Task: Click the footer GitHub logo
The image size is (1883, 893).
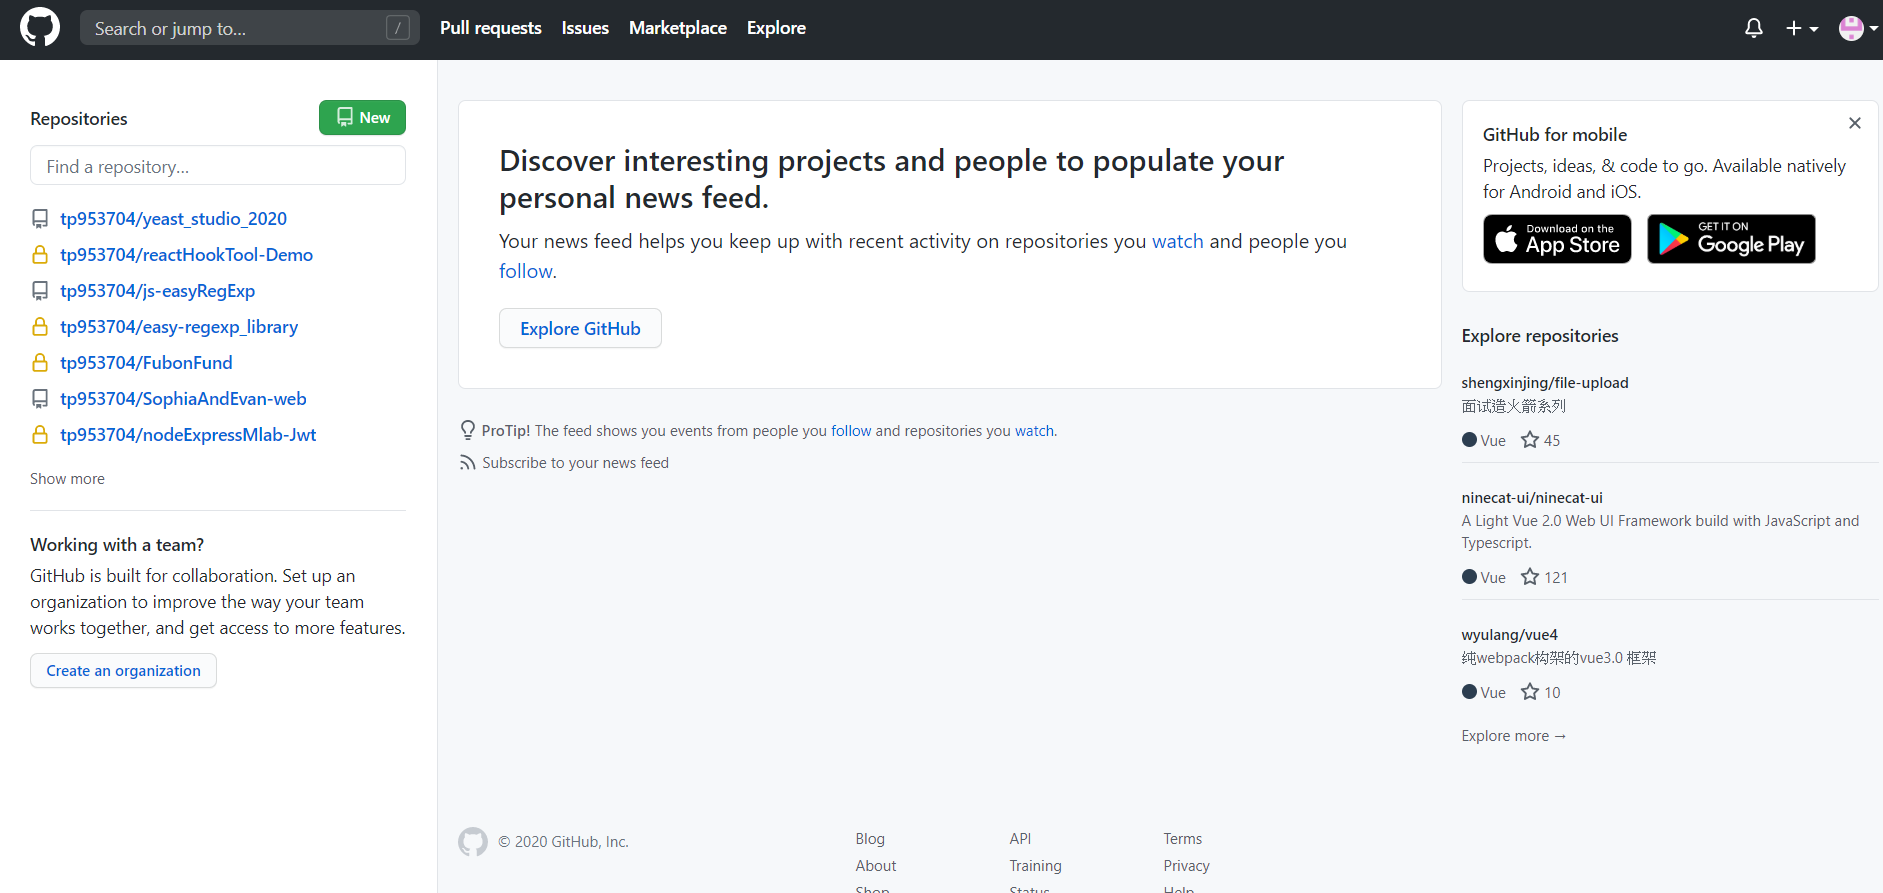Action: pyautogui.click(x=473, y=842)
